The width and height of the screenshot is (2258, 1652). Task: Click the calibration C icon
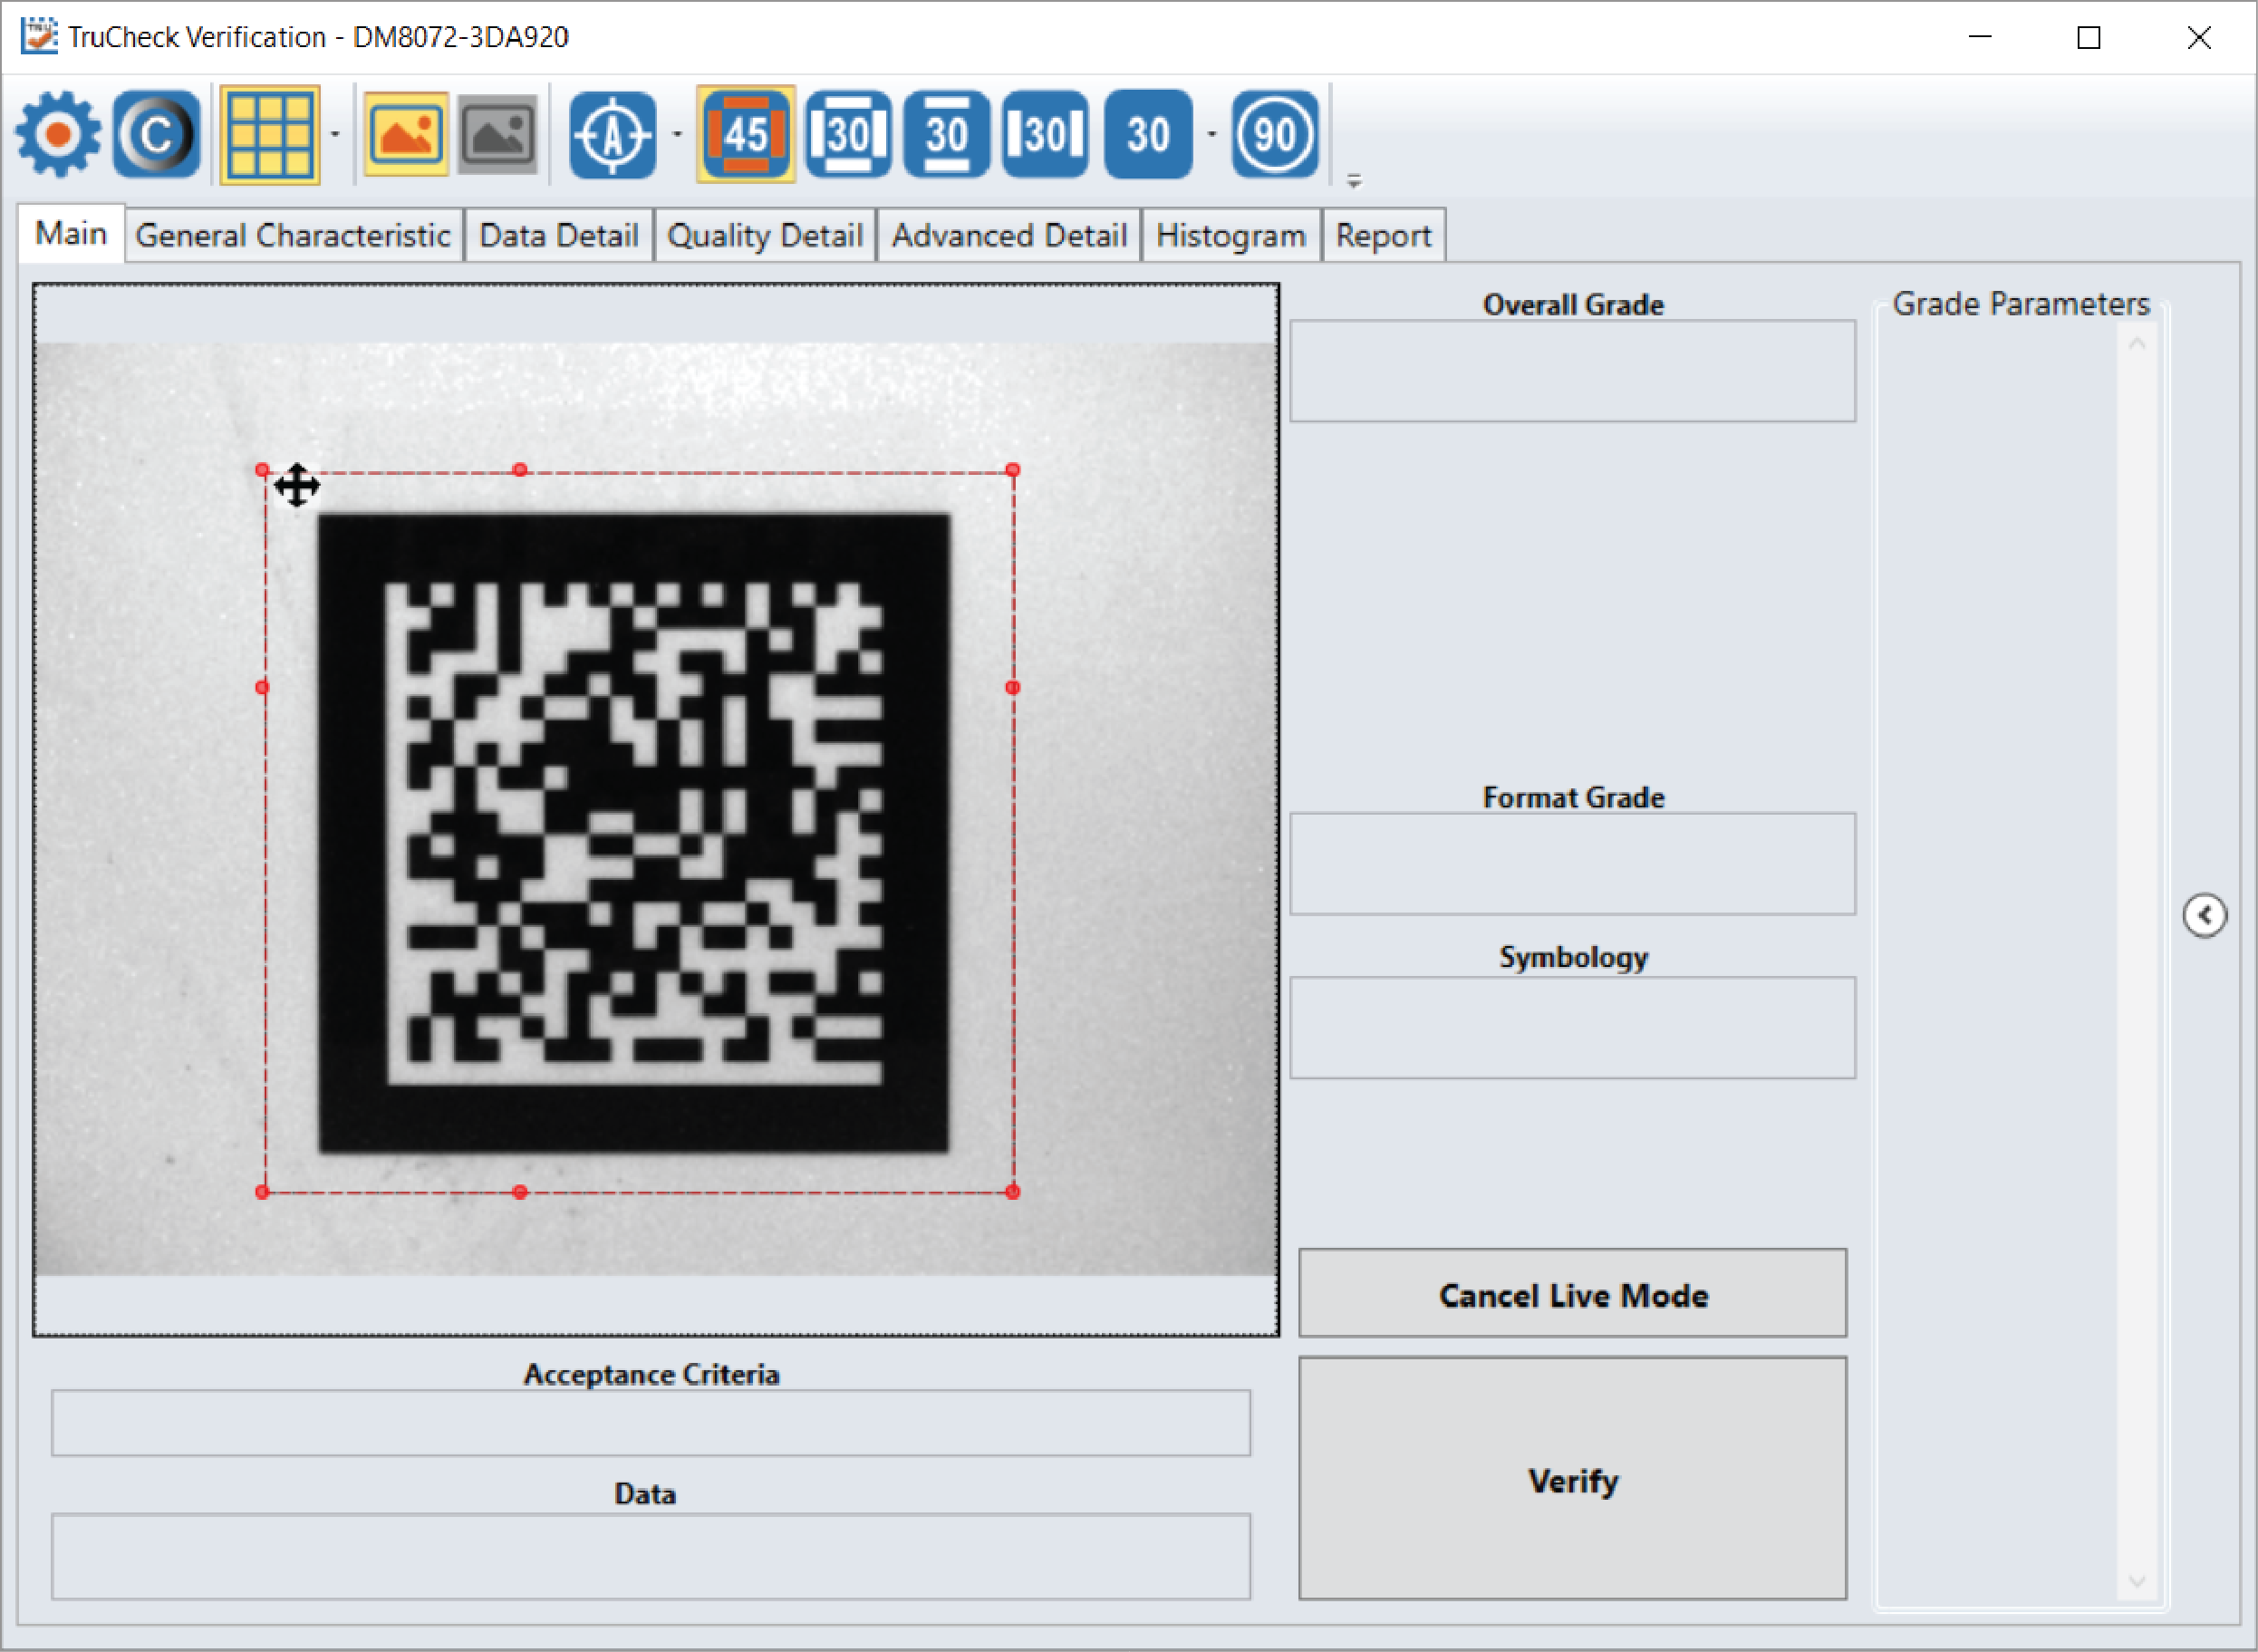click(x=156, y=134)
